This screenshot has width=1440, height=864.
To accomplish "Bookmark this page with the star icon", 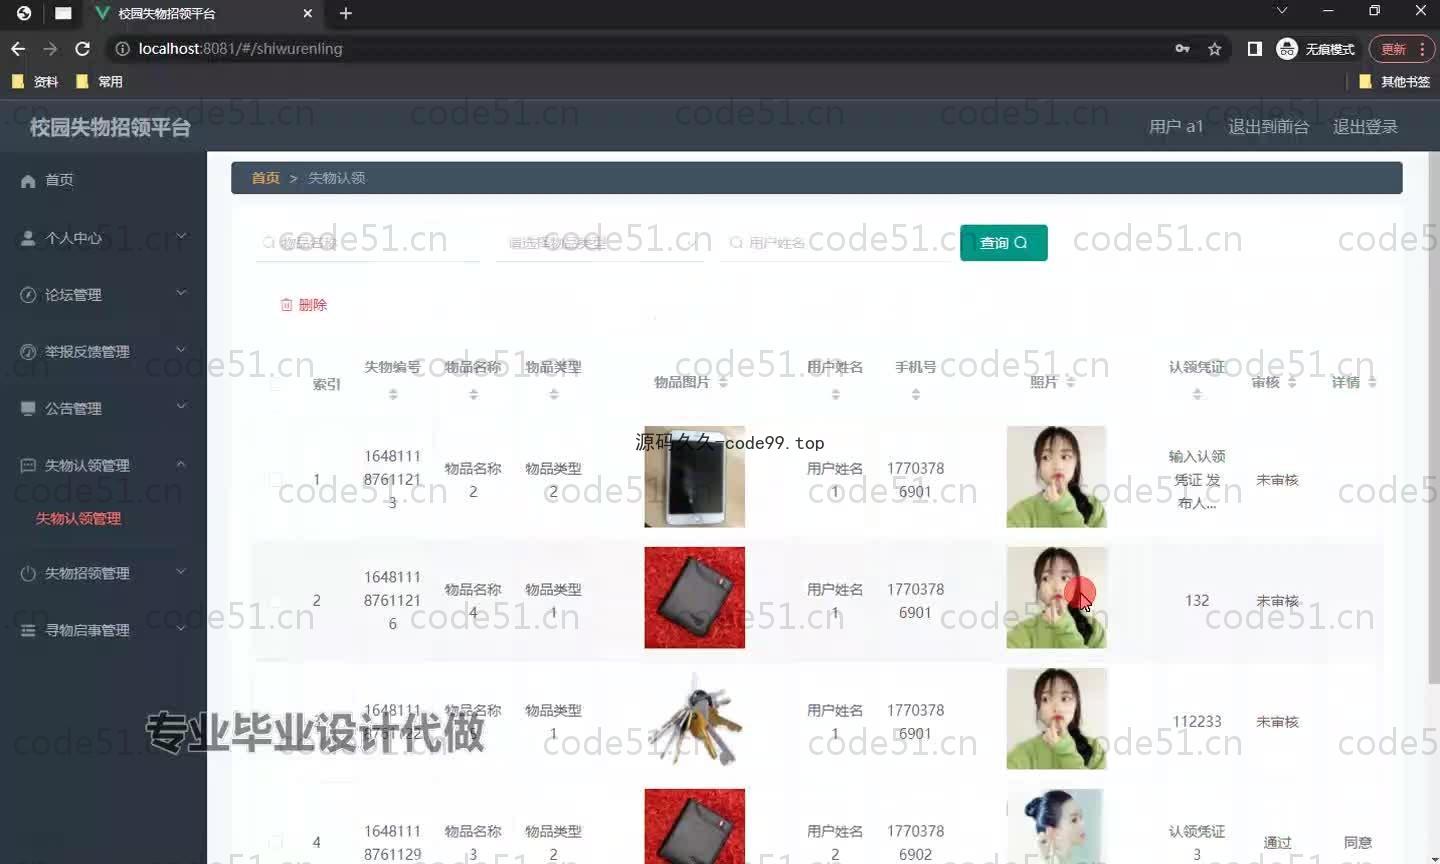I will 1214,49.
